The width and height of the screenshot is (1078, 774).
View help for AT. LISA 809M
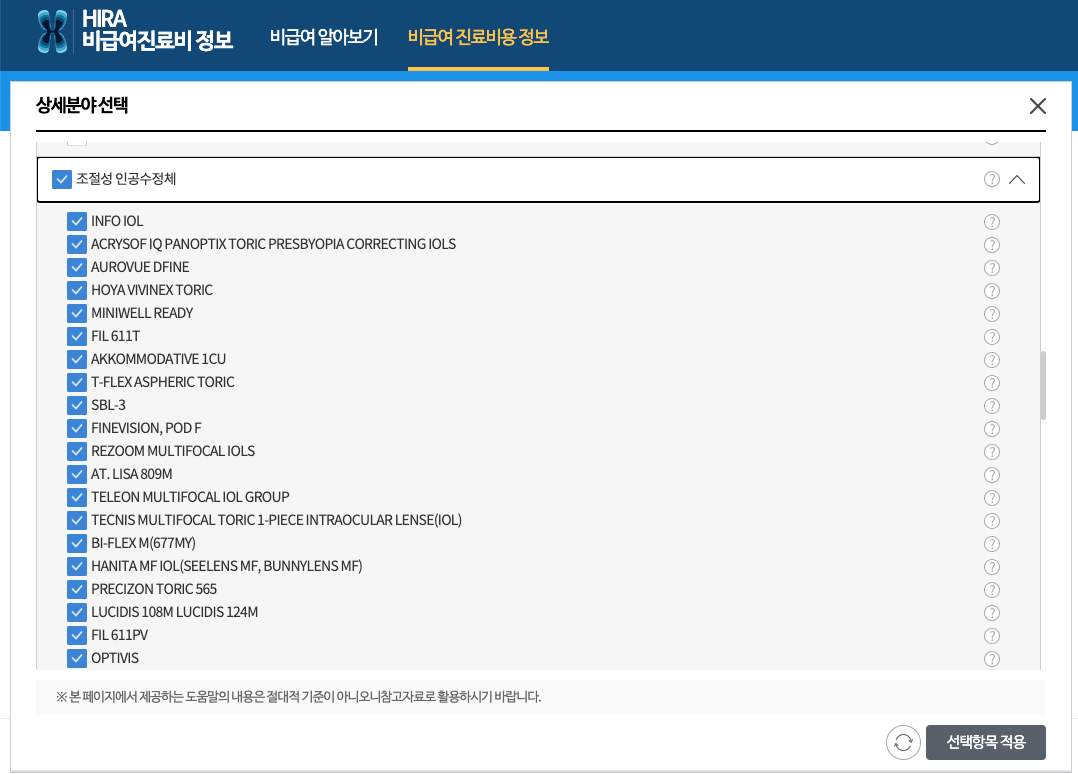[x=991, y=475]
